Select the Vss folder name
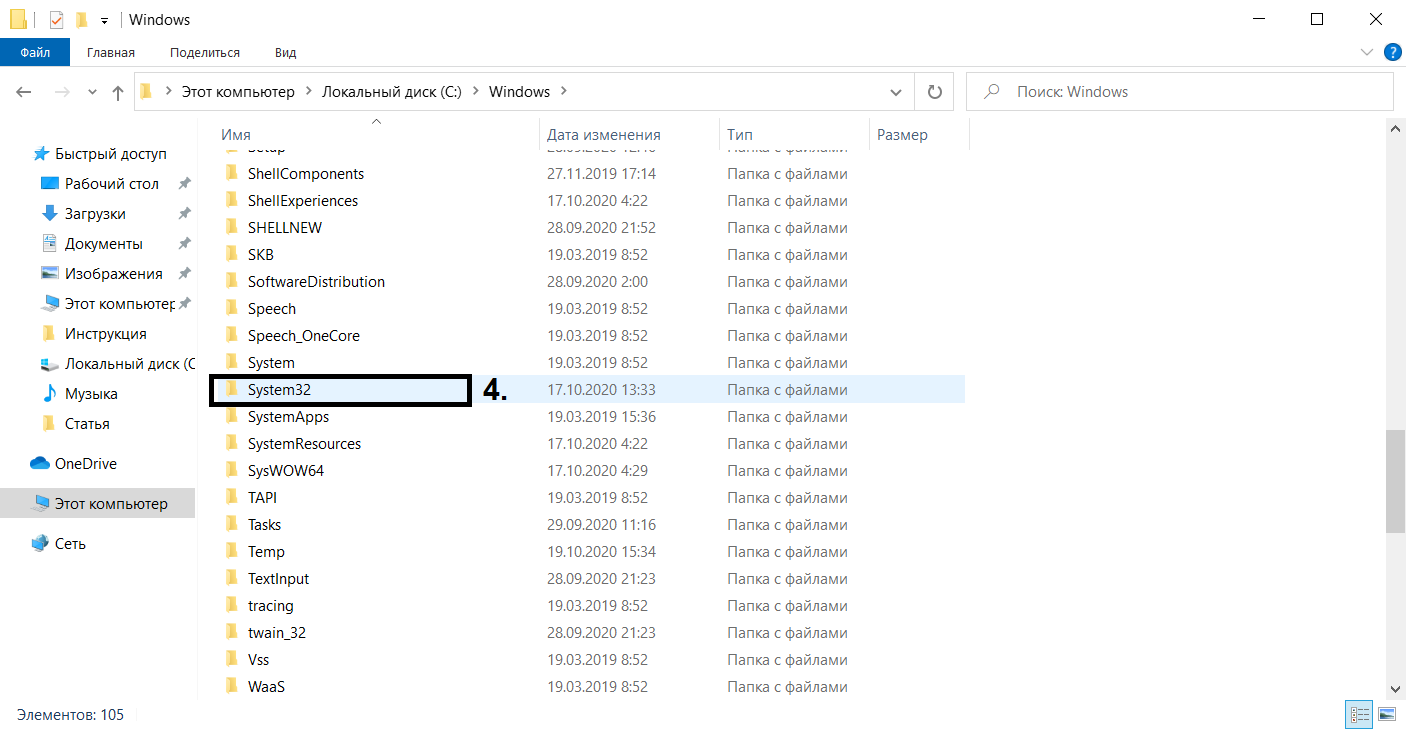 click(258, 660)
